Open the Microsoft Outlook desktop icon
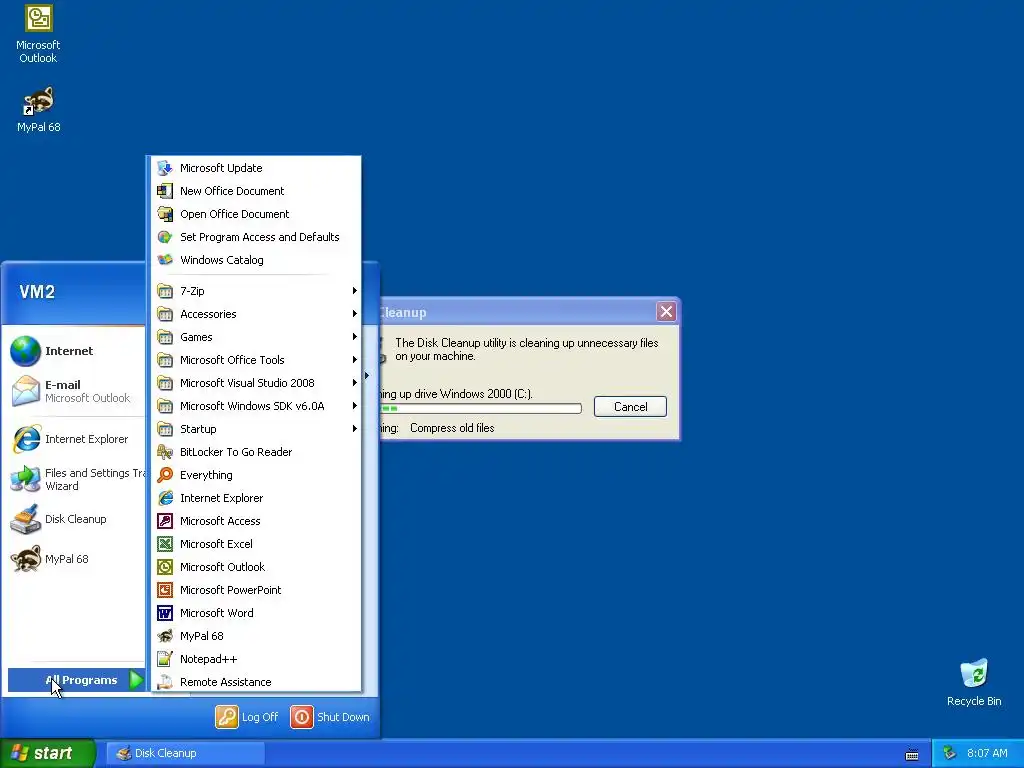The image size is (1024, 768). [x=39, y=18]
